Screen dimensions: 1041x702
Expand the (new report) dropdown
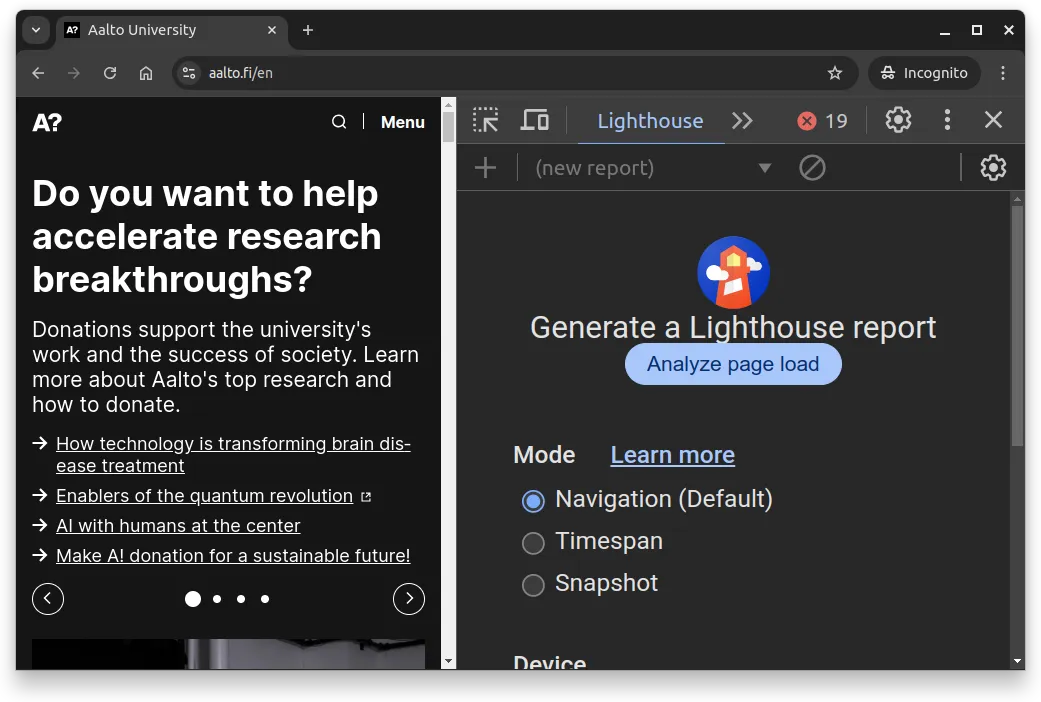click(764, 167)
